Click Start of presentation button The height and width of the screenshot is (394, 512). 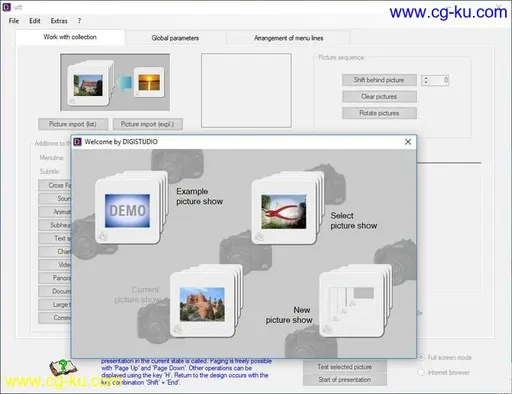345,380
